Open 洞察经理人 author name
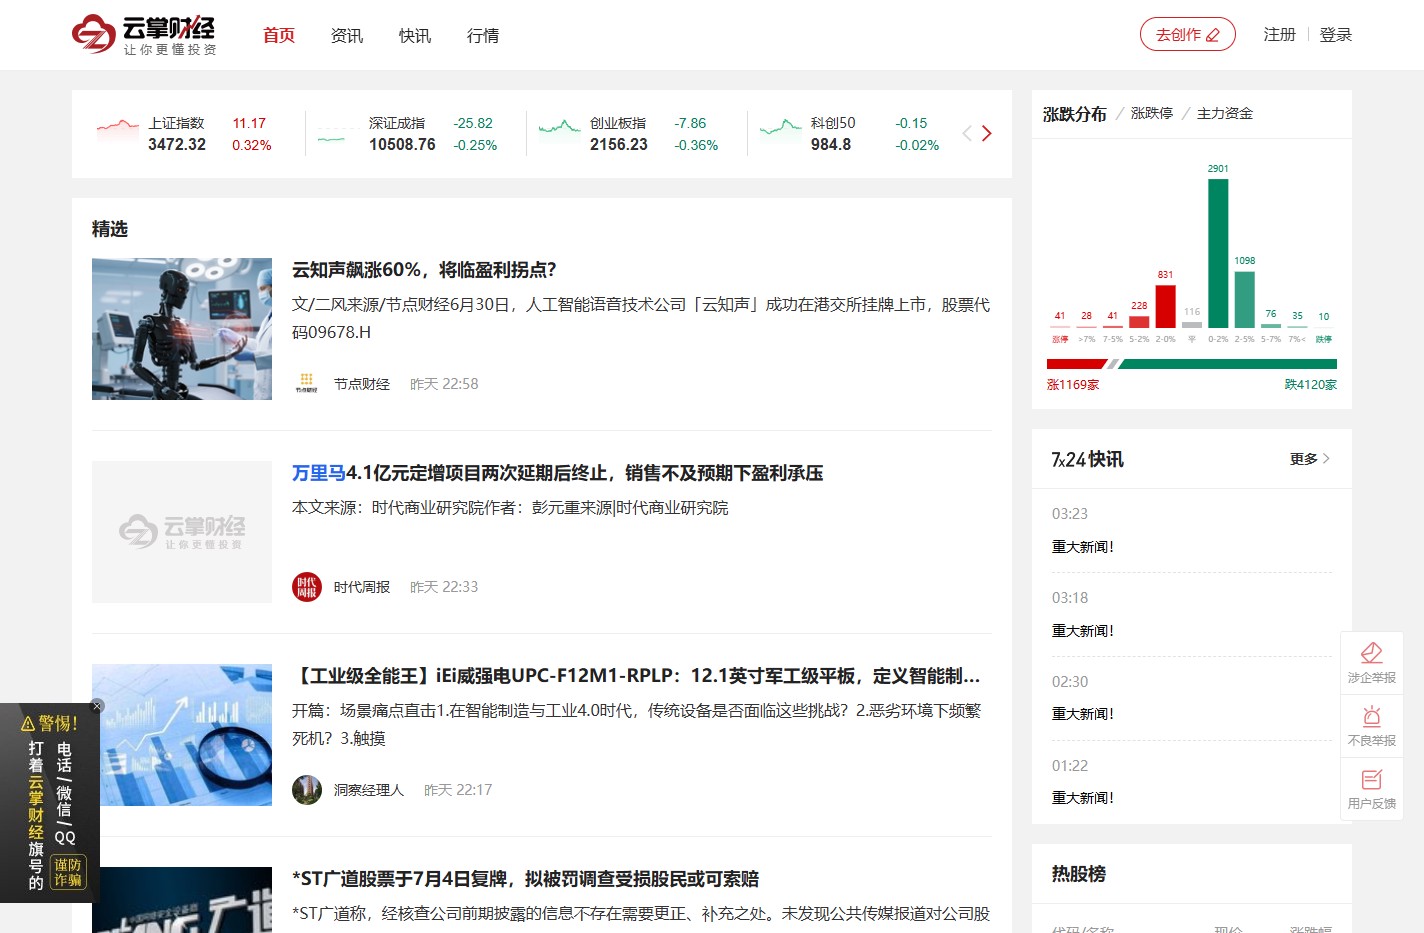1424x933 pixels. 369,790
